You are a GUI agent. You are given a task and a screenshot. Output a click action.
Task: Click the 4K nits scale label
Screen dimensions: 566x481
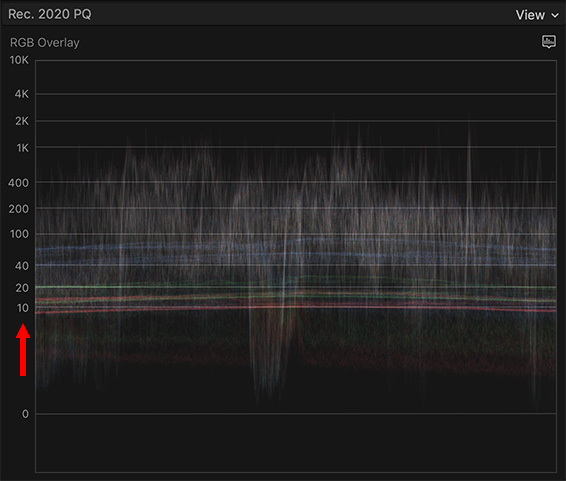coord(22,94)
